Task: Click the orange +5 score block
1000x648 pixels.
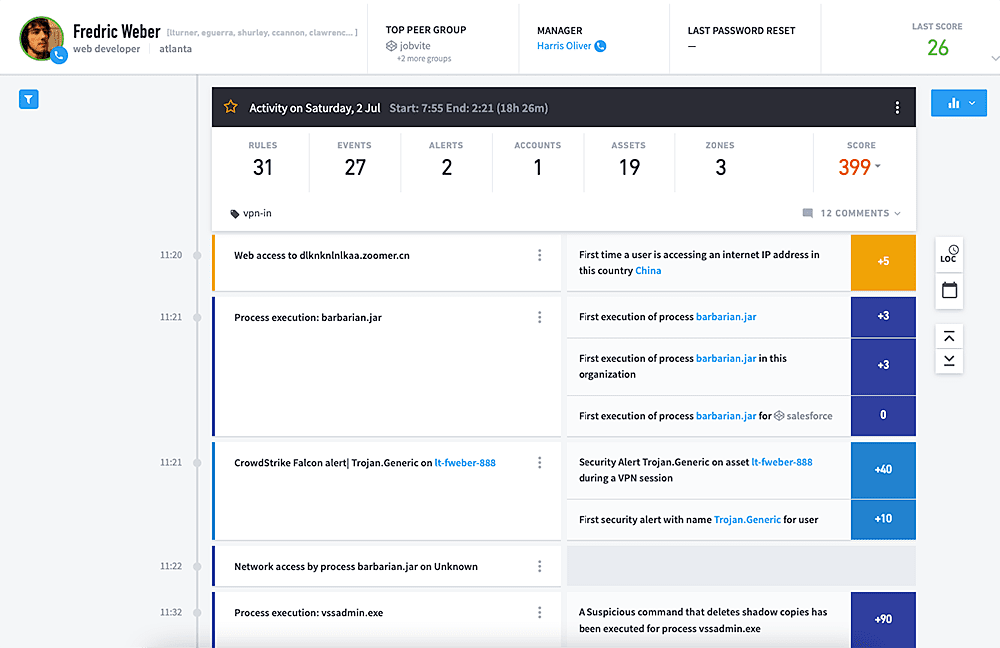Action: click(883, 261)
